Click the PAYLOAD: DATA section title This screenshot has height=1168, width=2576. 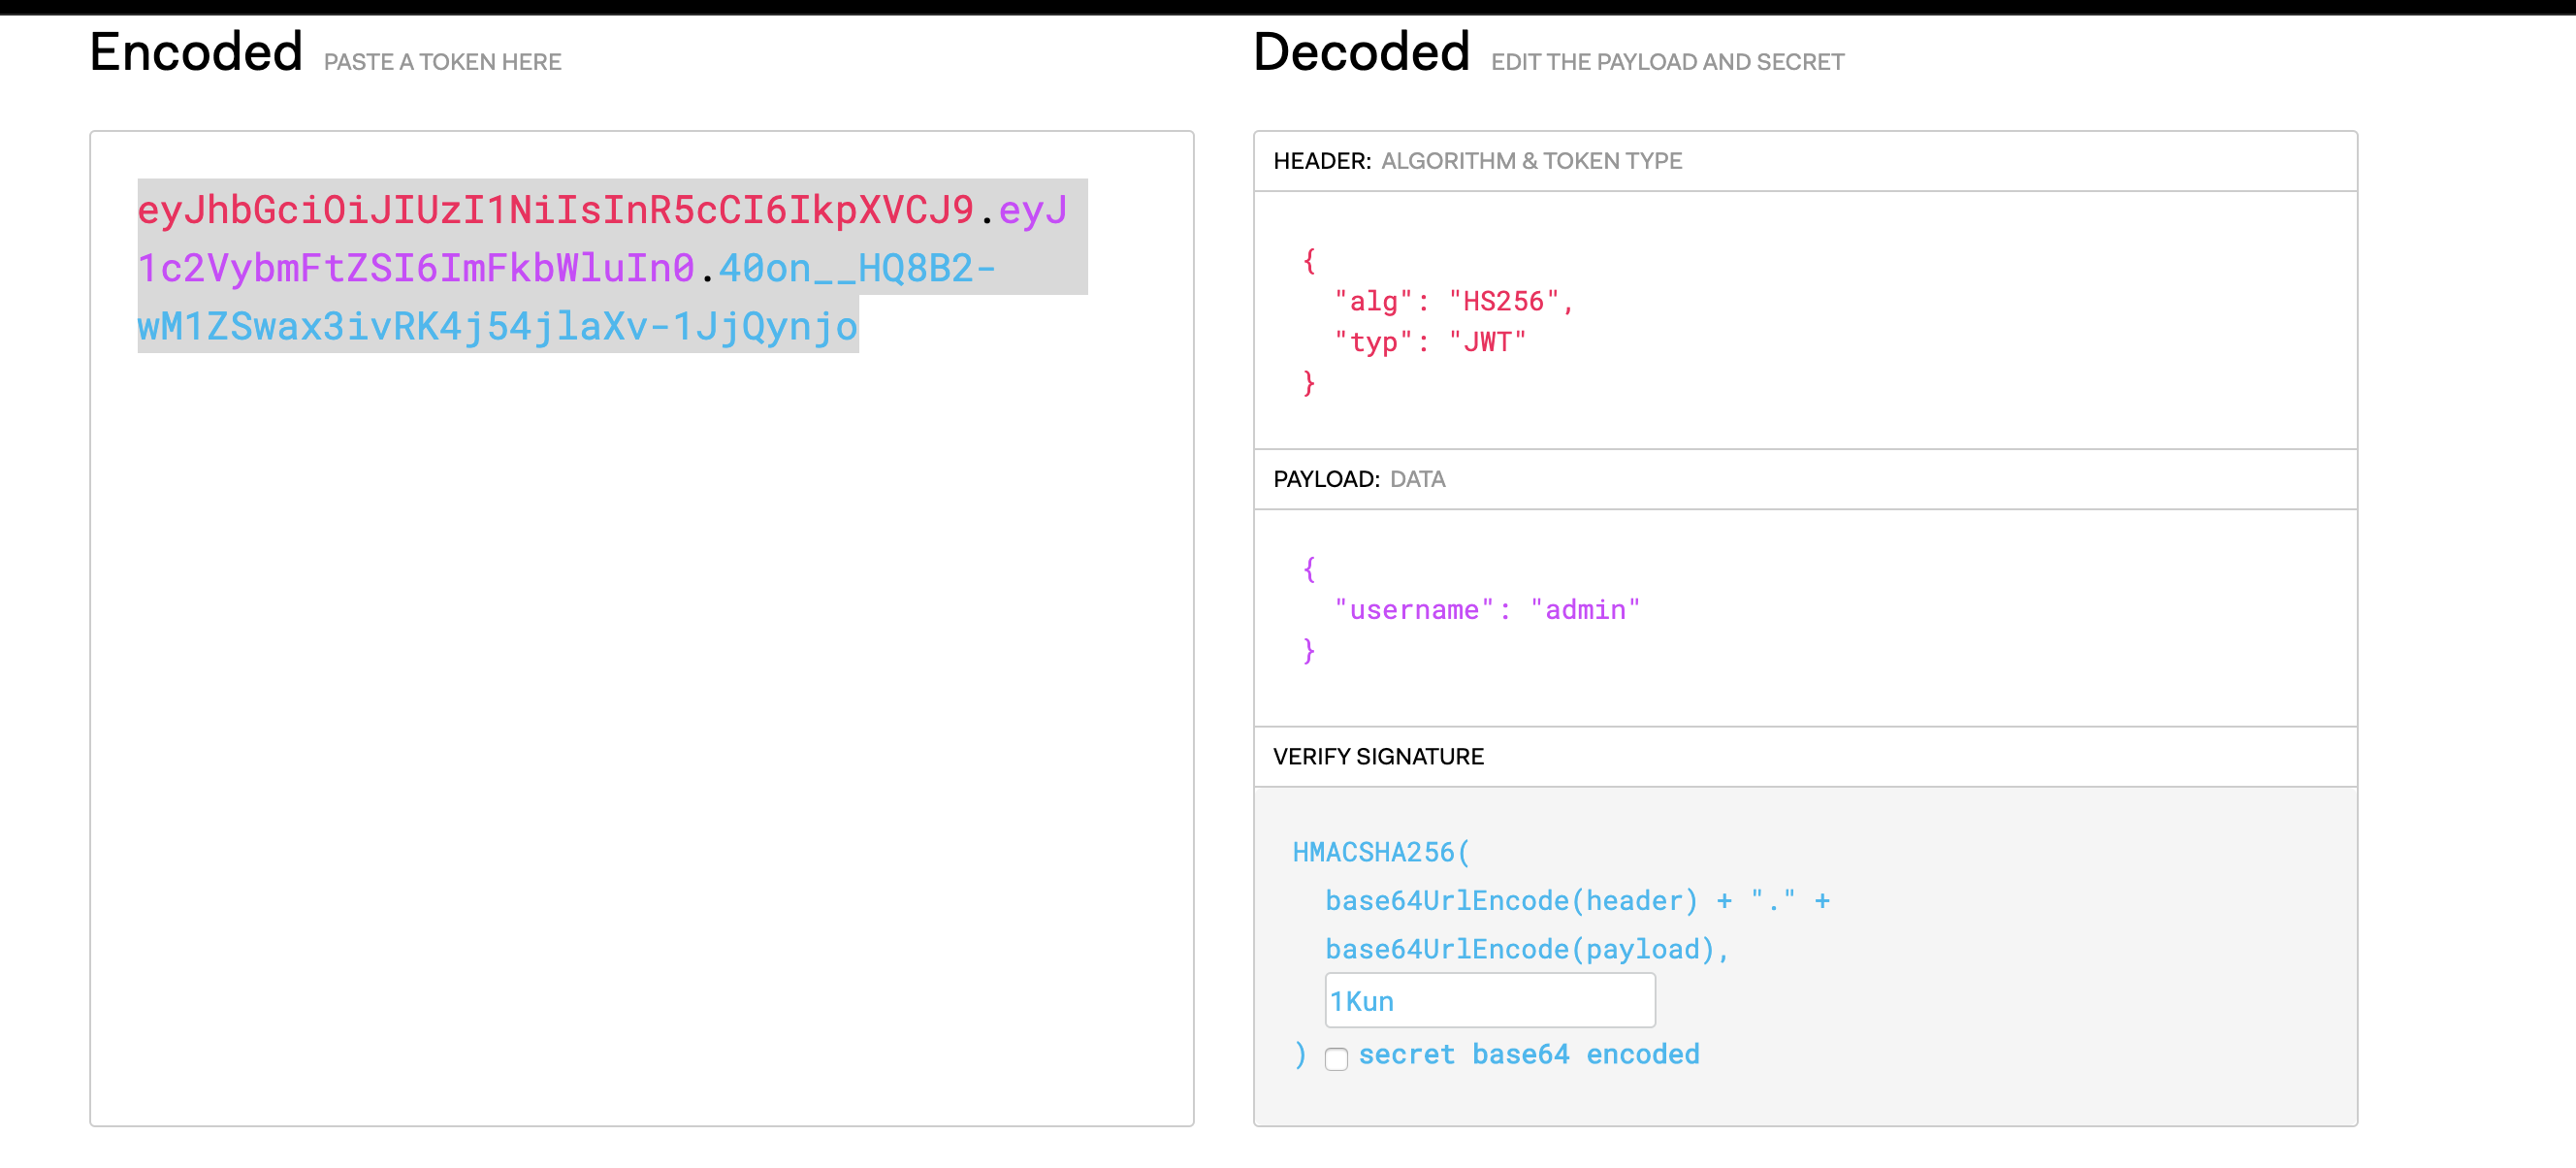coord(1358,479)
